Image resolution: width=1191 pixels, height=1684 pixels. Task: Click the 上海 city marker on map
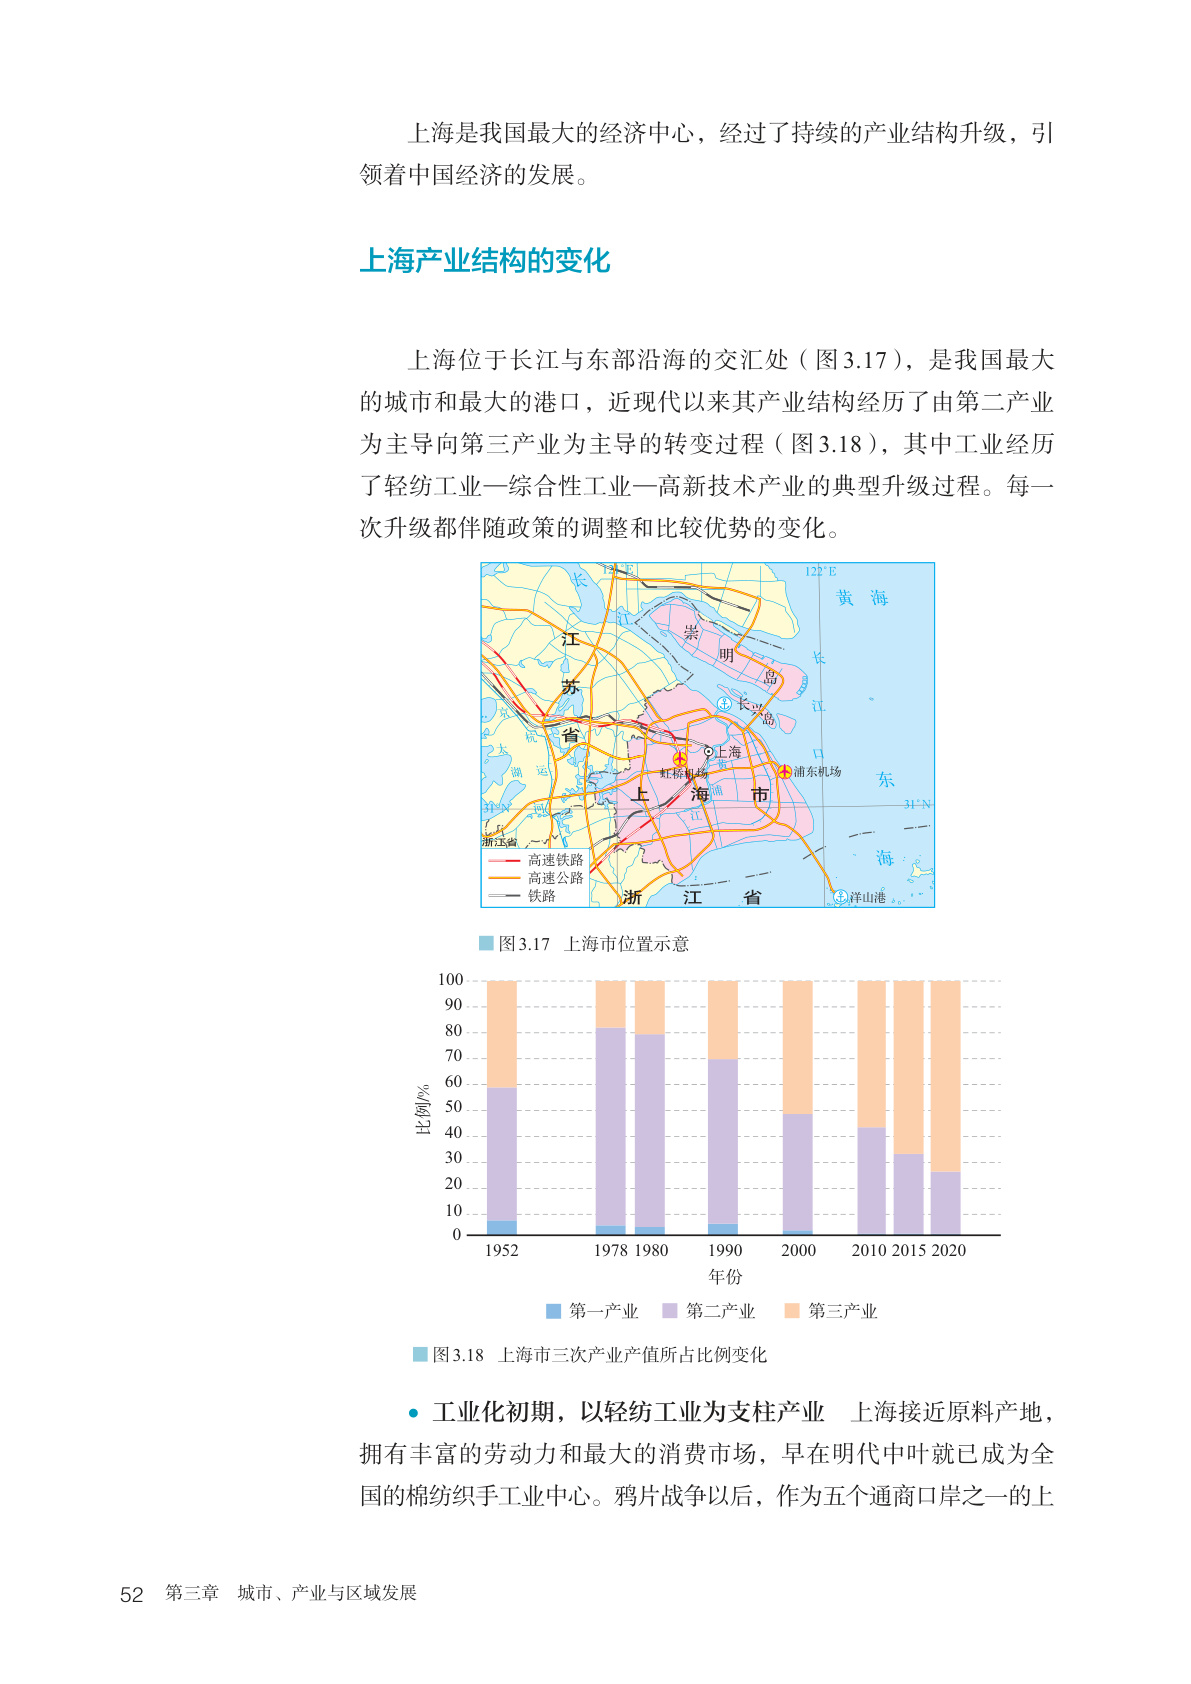[x=709, y=751]
